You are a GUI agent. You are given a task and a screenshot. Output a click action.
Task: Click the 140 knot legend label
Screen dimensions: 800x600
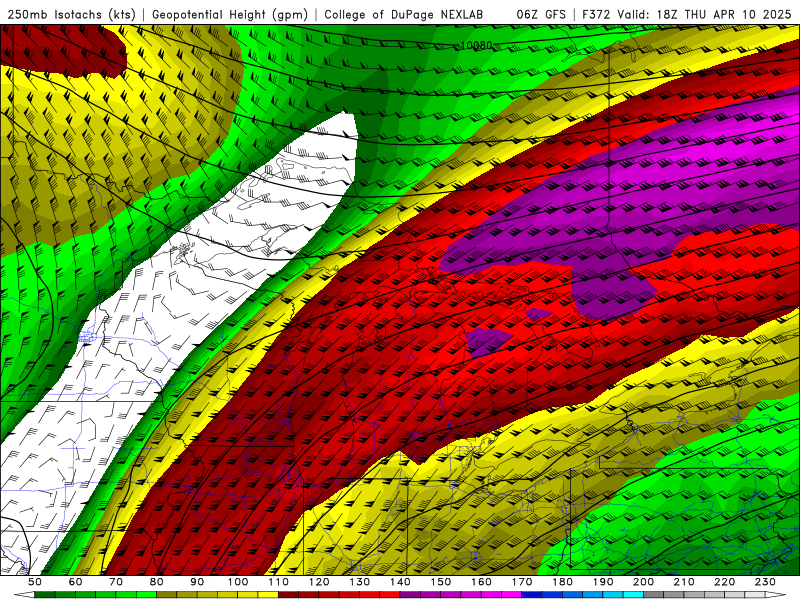tap(400, 582)
